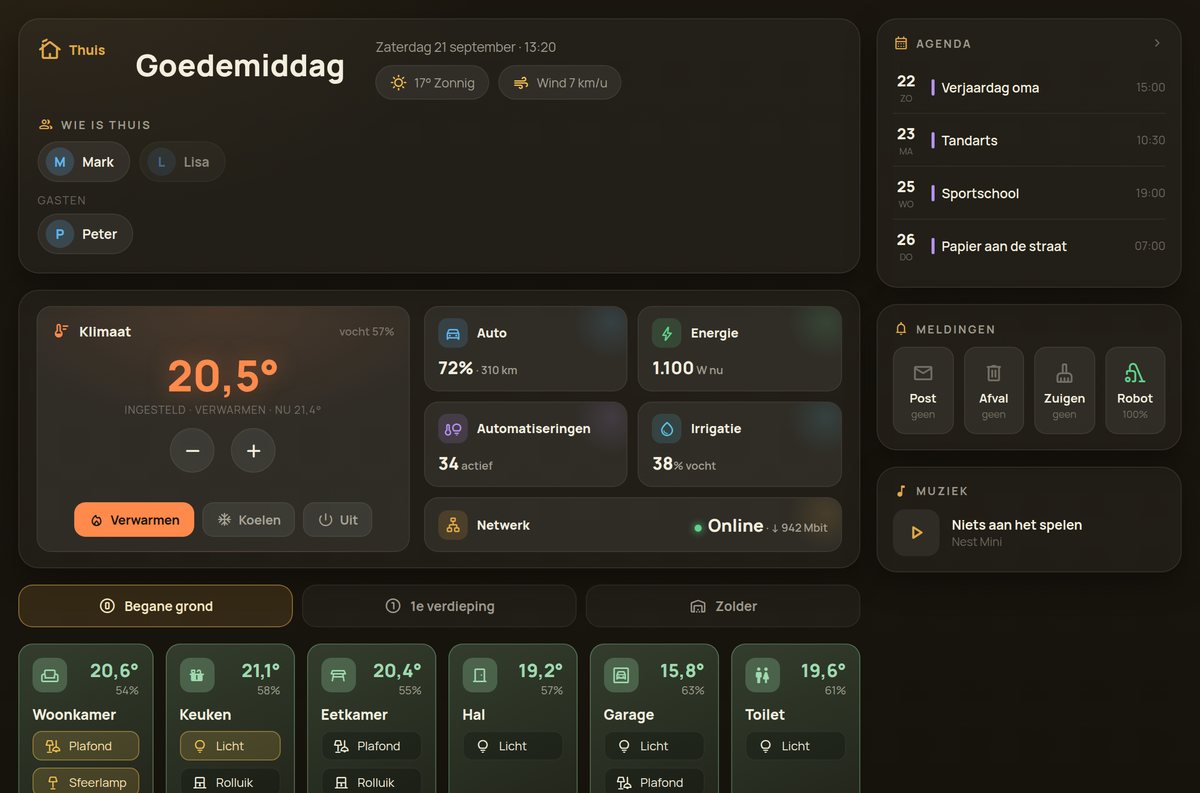Click the Irrigatie water drop icon
Screen dimensions: 1200x793
(667, 428)
